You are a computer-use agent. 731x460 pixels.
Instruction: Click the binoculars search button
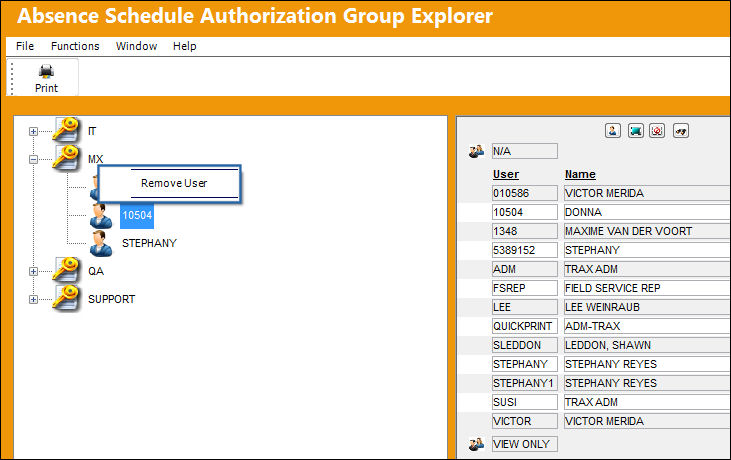pyautogui.click(x=681, y=131)
